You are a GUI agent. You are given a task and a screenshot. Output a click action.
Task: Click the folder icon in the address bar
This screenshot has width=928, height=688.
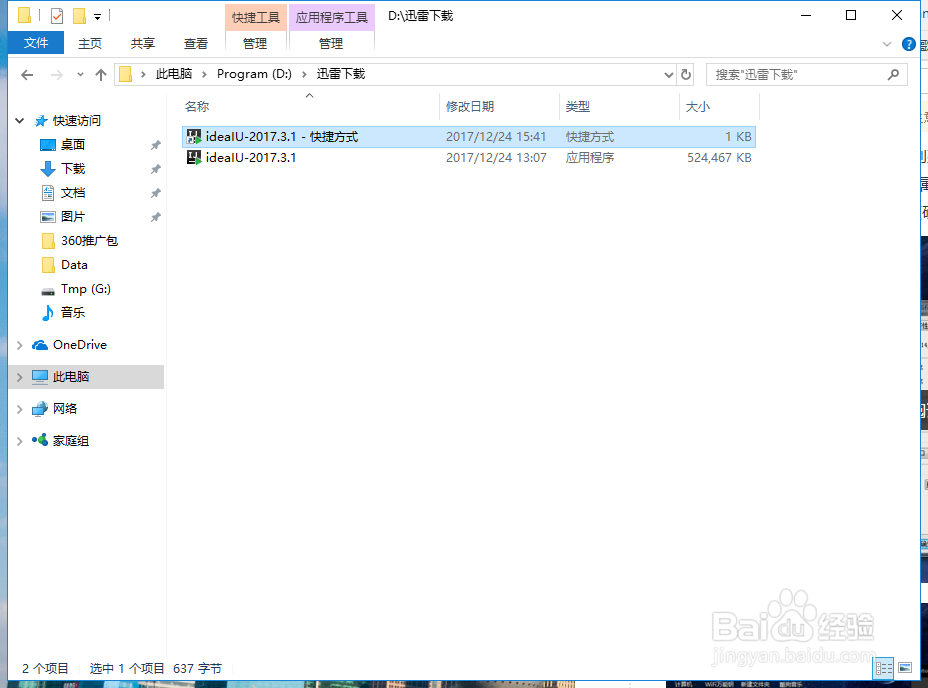pyautogui.click(x=125, y=73)
